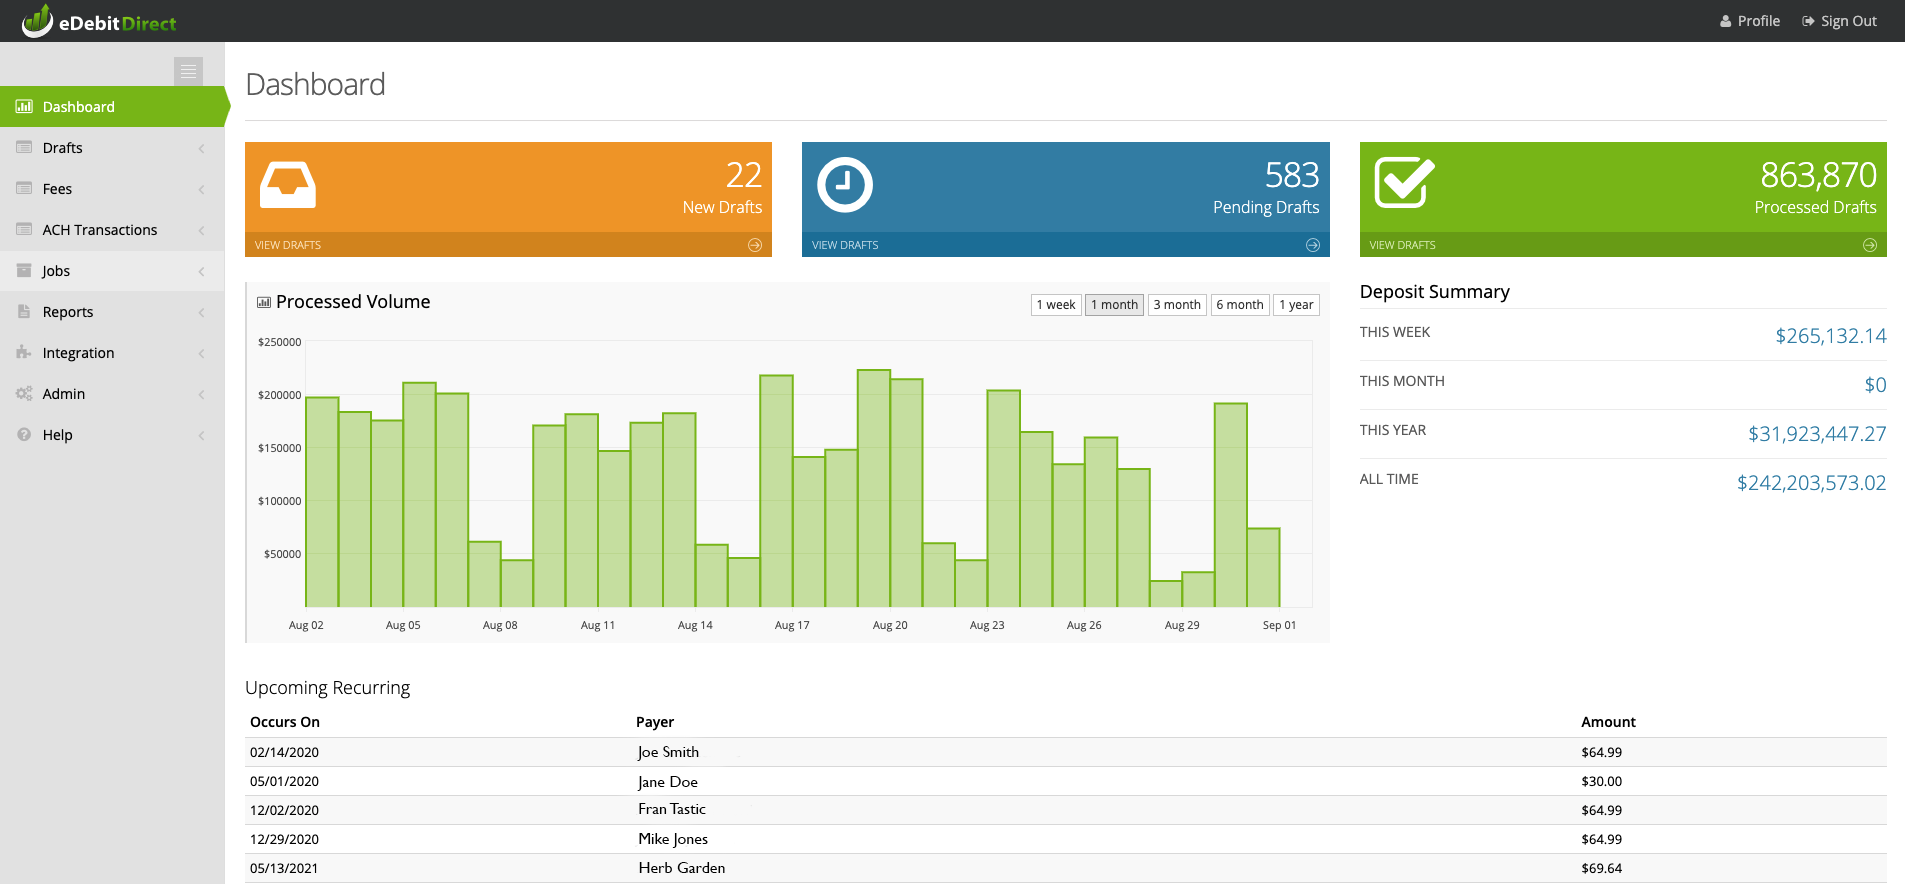Image resolution: width=1905 pixels, height=884 pixels.
Task: Click the New Drafts inbox tray icon
Action: coord(288,185)
